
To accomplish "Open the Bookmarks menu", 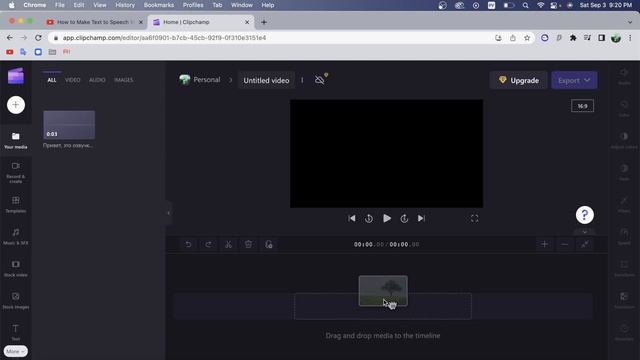I will [159, 5].
